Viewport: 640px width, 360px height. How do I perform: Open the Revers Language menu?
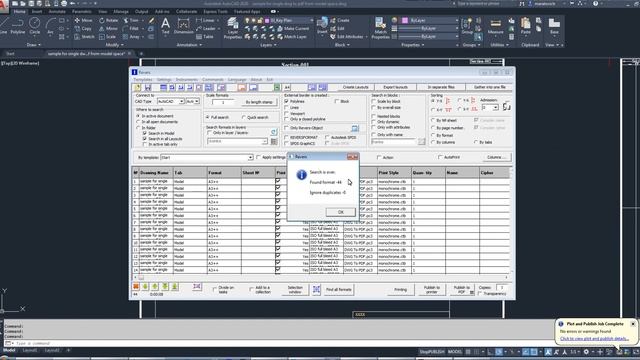pyautogui.click(x=237, y=80)
